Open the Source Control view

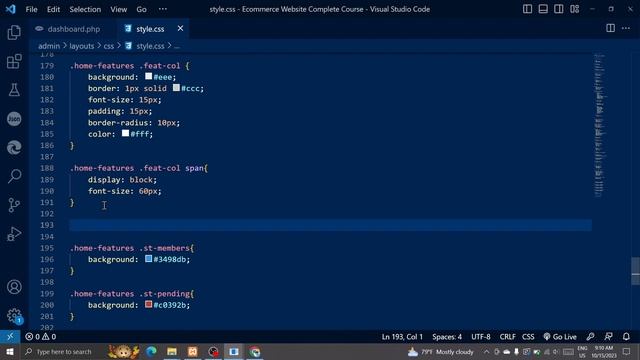coord(14,205)
